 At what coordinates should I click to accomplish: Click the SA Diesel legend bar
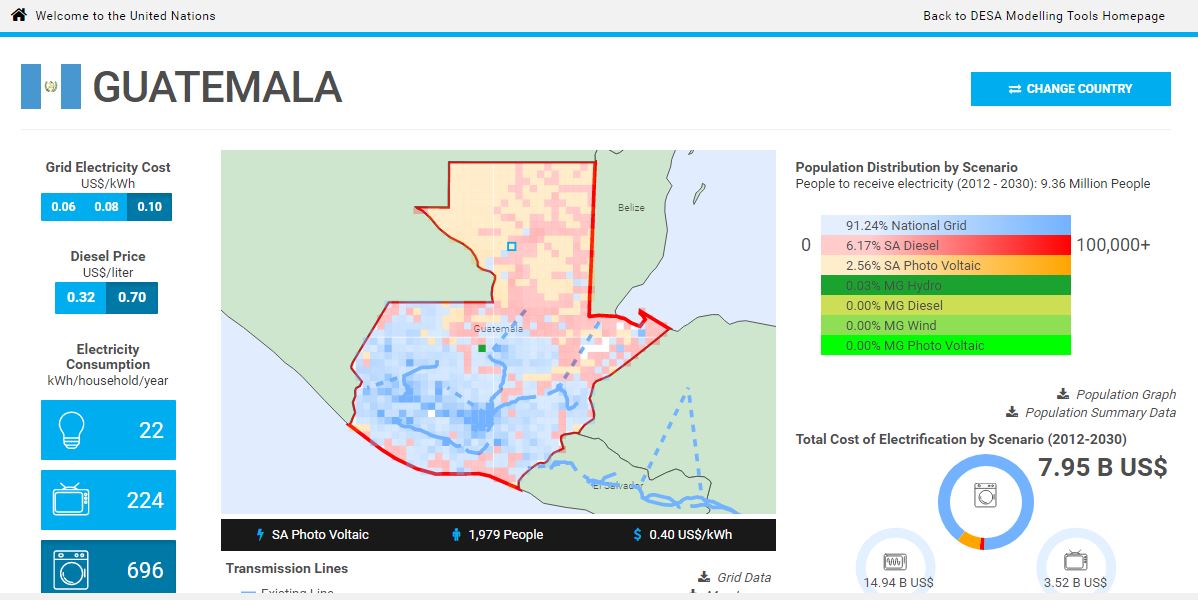[946, 245]
